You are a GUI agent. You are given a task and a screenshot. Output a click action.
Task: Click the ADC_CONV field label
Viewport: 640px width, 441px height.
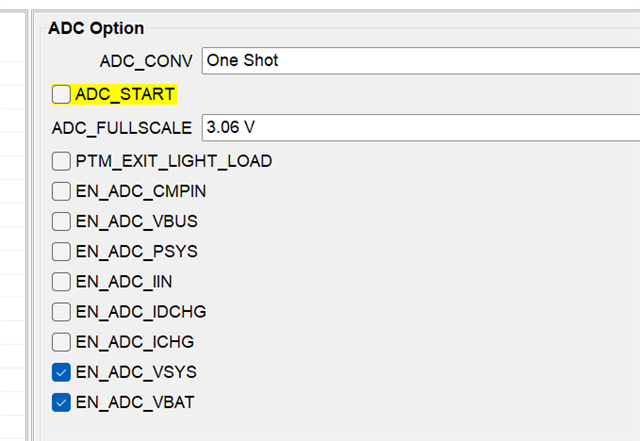coord(146,61)
